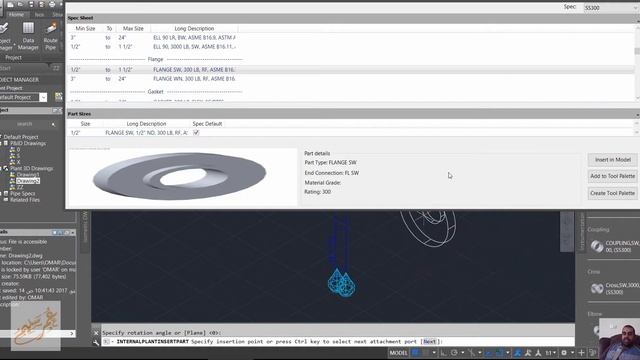Click the grid display status bar icon
The image size is (640, 360).
click(x=416, y=353)
